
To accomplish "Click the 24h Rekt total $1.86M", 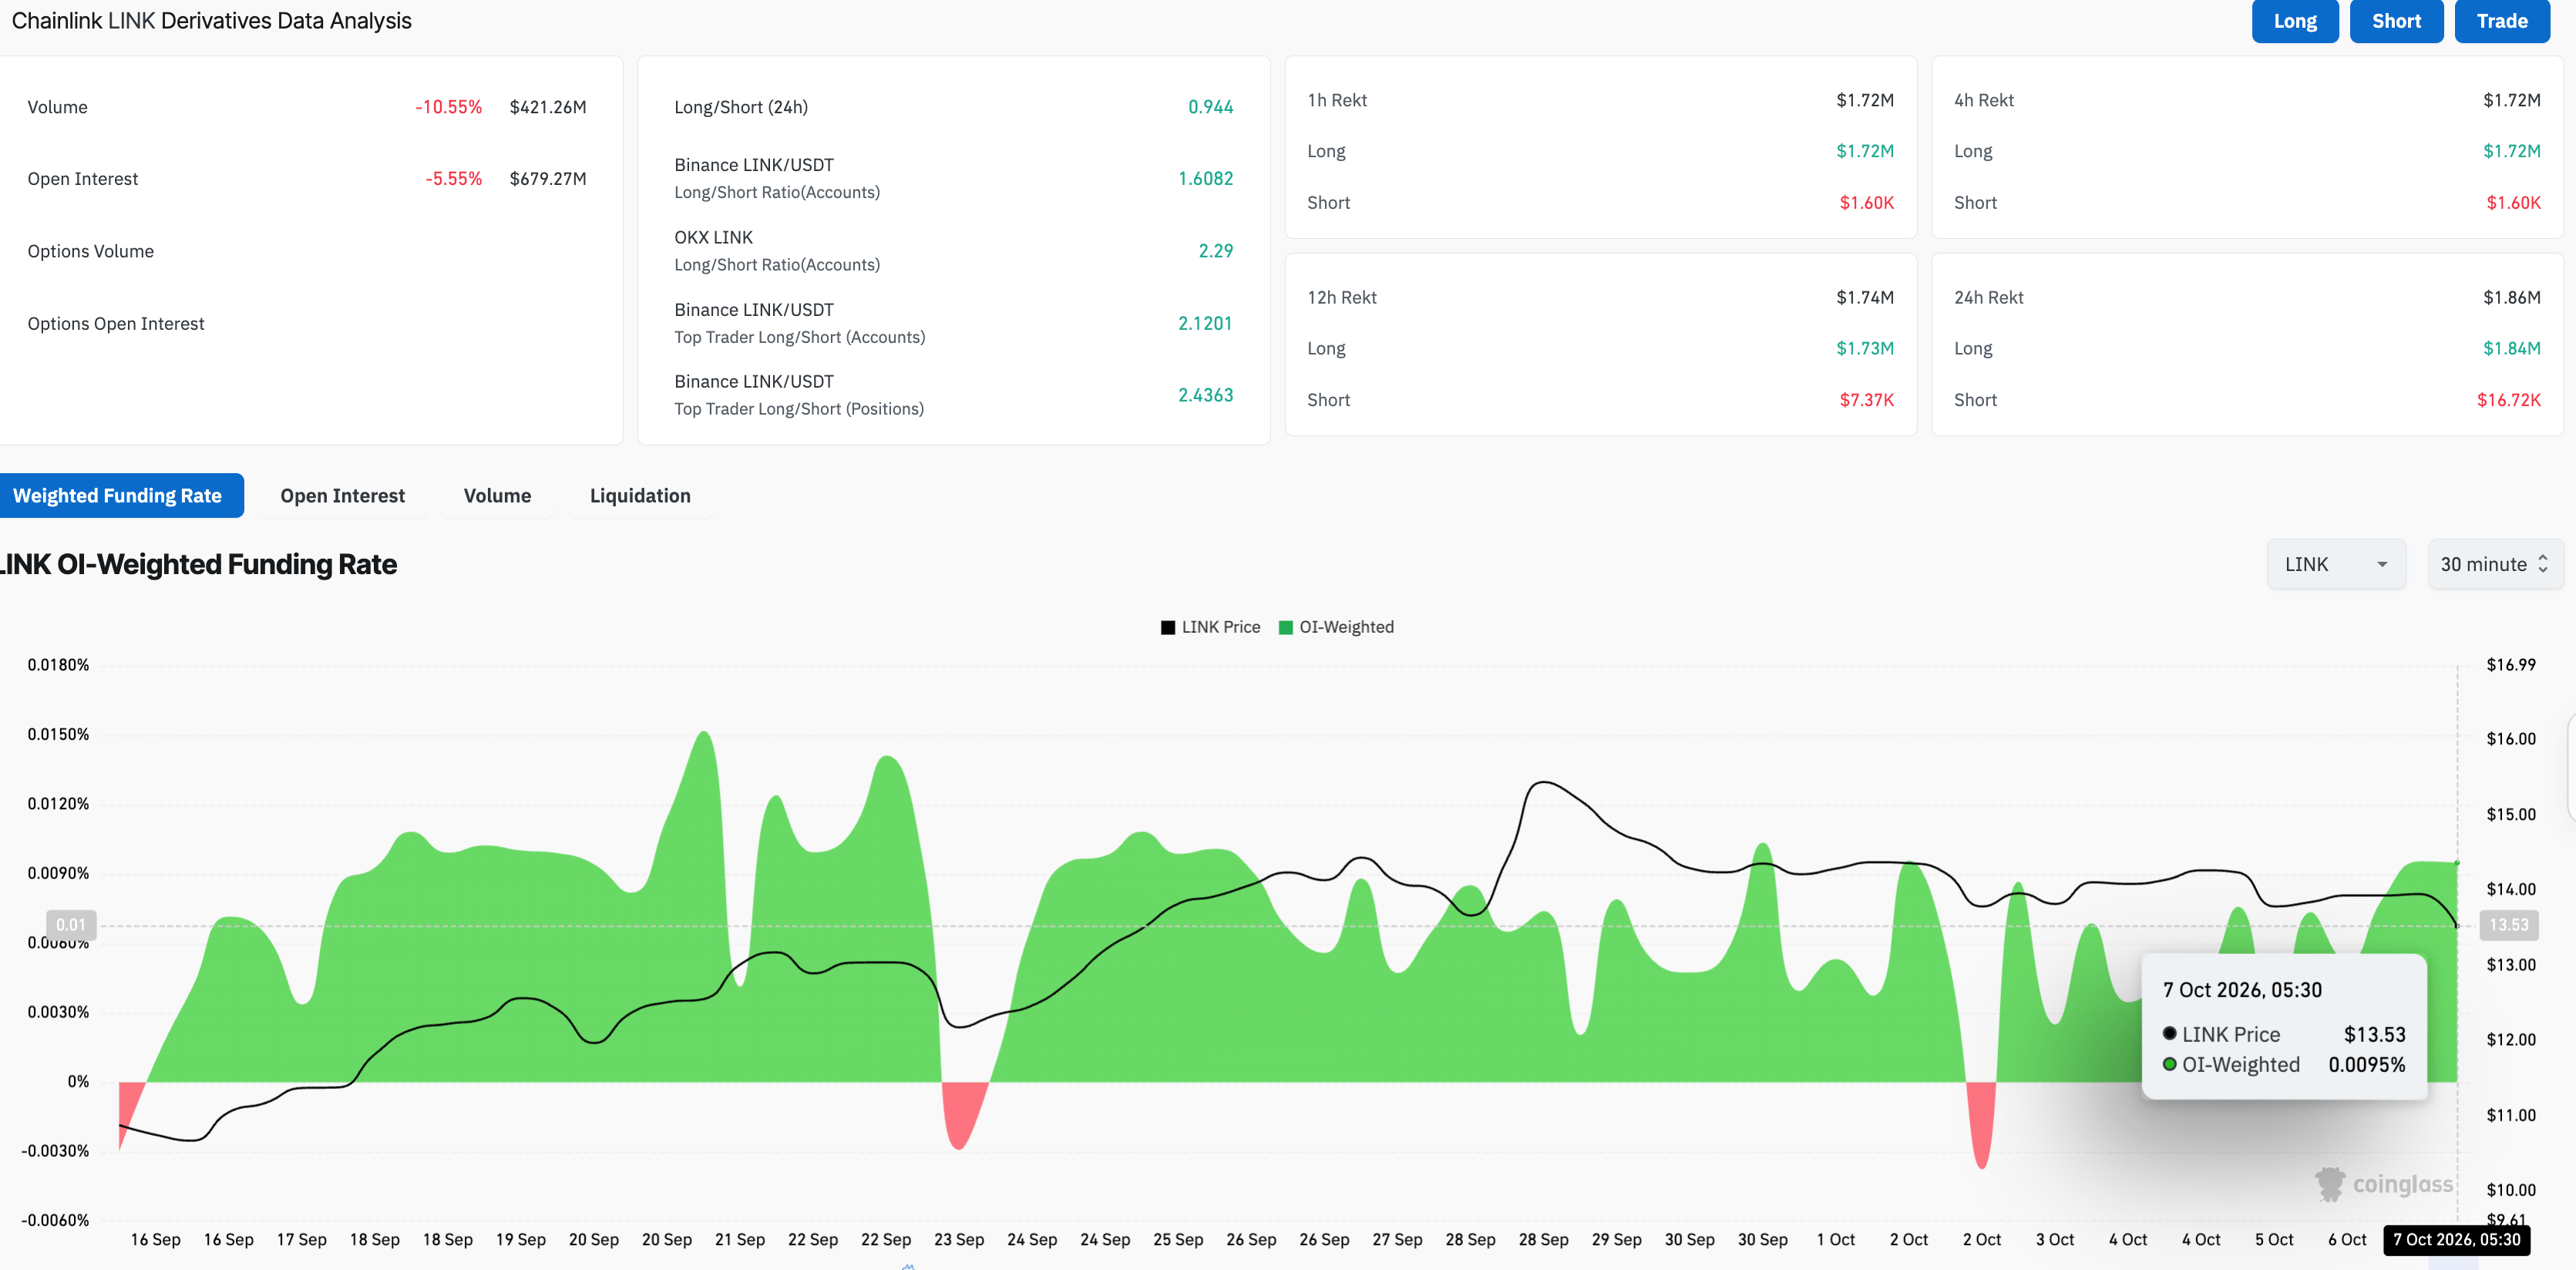I will pyautogui.click(x=2512, y=297).
